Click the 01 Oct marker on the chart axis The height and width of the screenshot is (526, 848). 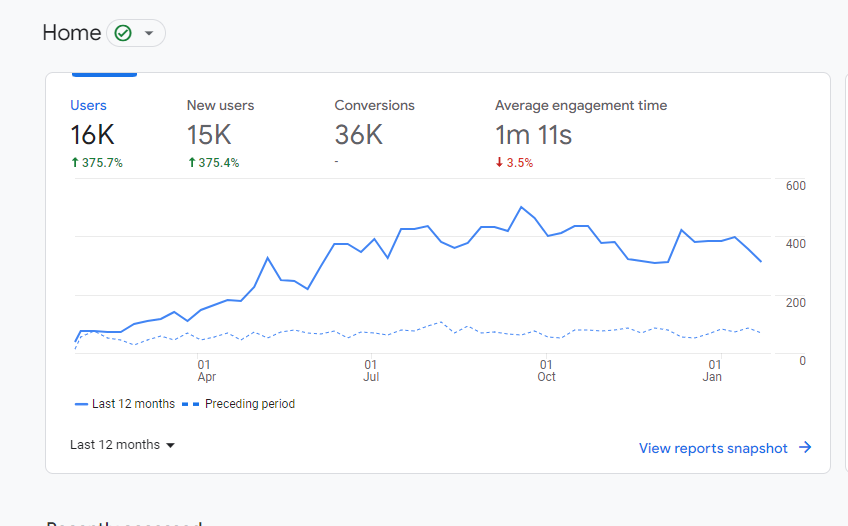click(x=546, y=371)
